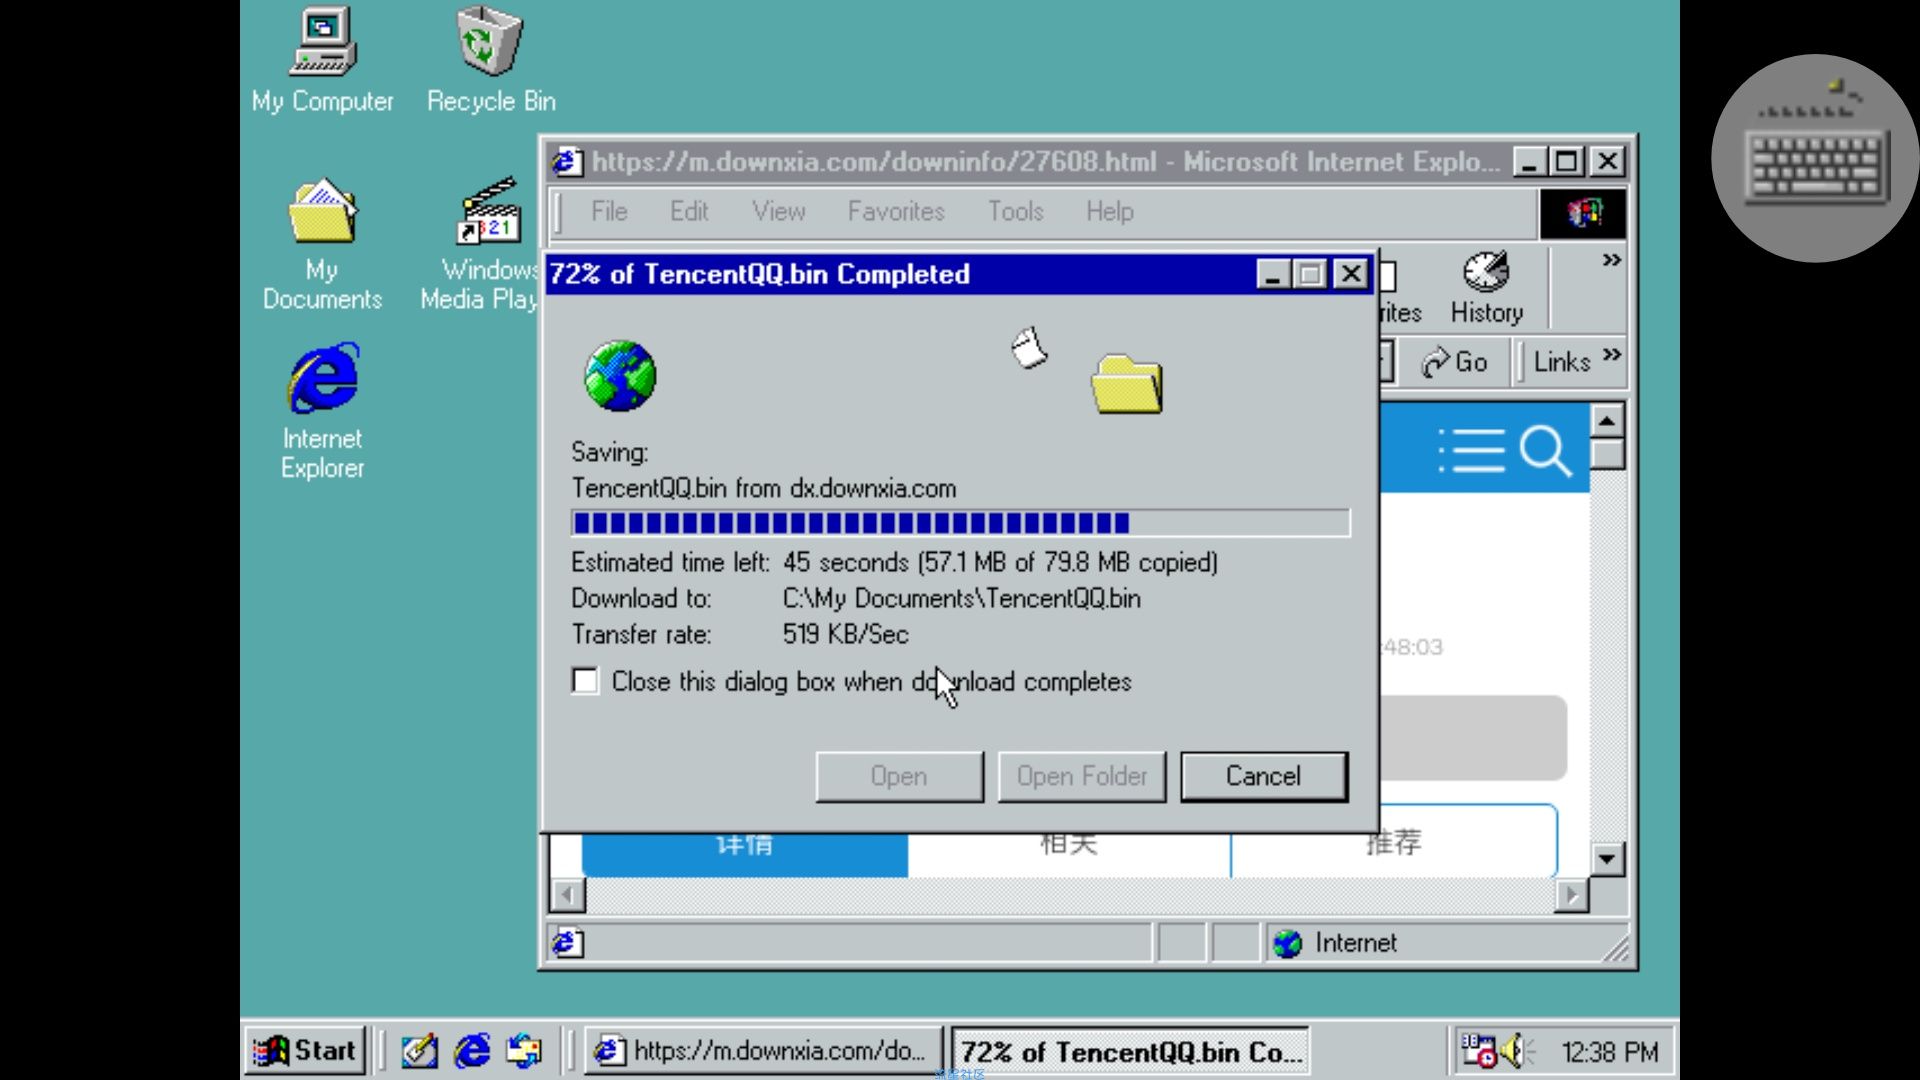Click the Links toolbar label
Screen dimensions: 1920x1080
pyautogui.click(x=1562, y=362)
